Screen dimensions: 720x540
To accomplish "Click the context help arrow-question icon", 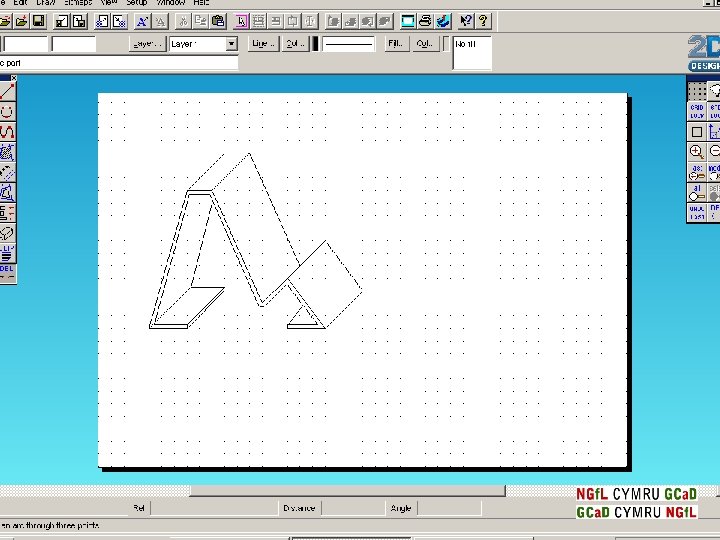I will (466, 21).
